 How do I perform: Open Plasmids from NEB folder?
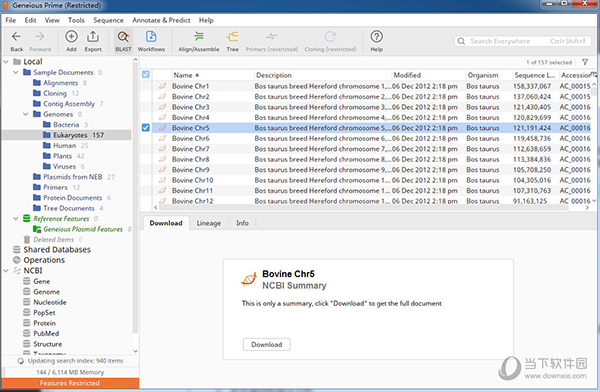[73, 177]
